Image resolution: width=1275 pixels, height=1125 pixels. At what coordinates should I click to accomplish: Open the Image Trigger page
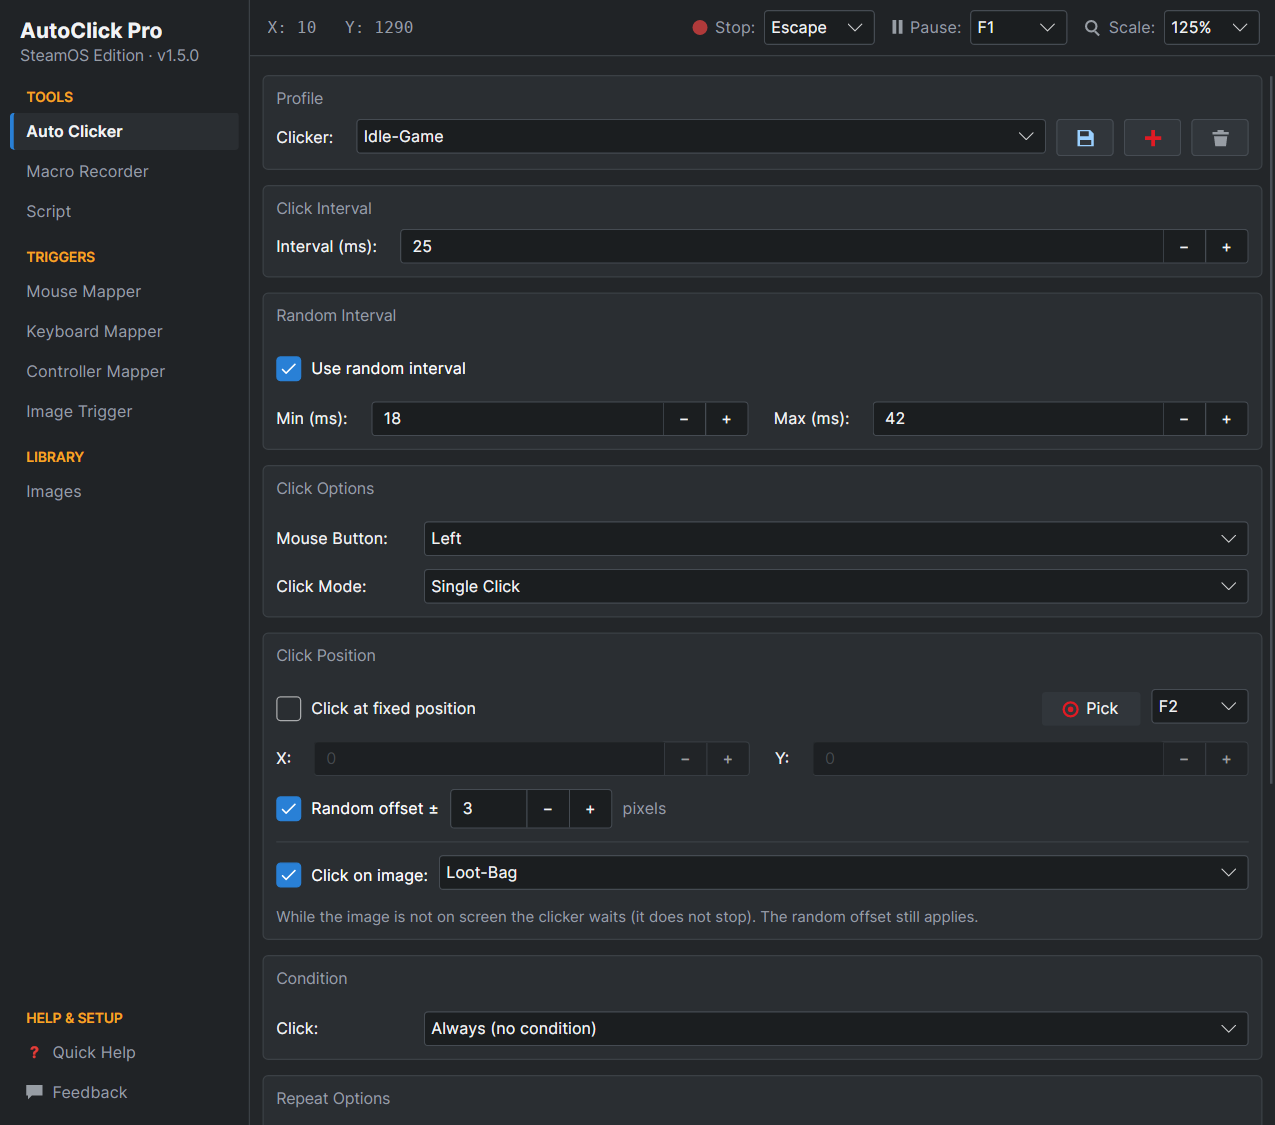coord(124,412)
